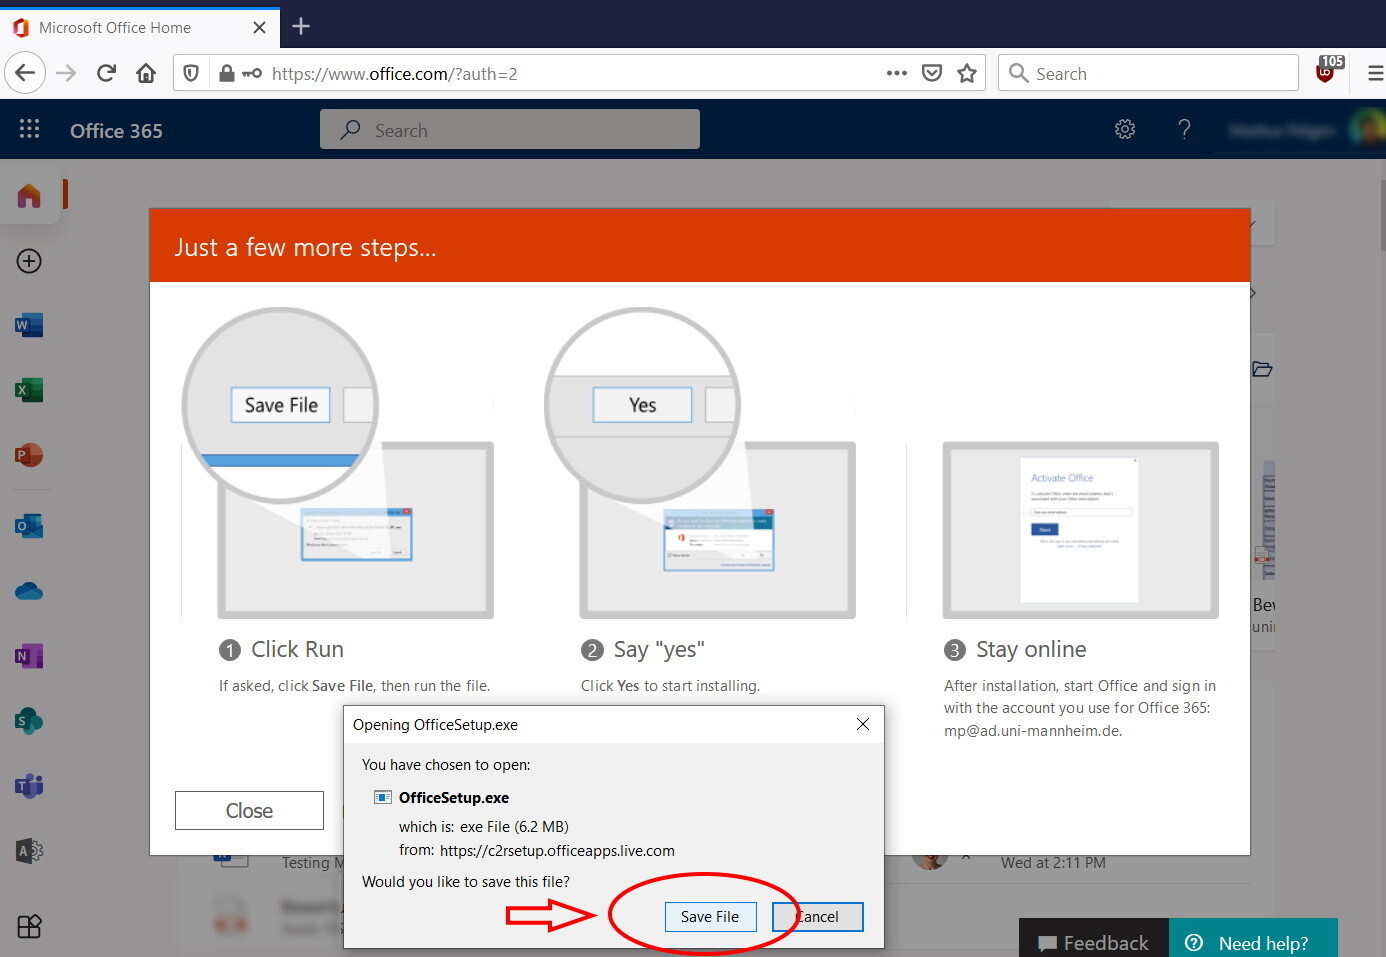Image resolution: width=1386 pixels, height=957 pixels.
Task: Open SharePoint from the sidebar
Action: (x=29, y=721)
